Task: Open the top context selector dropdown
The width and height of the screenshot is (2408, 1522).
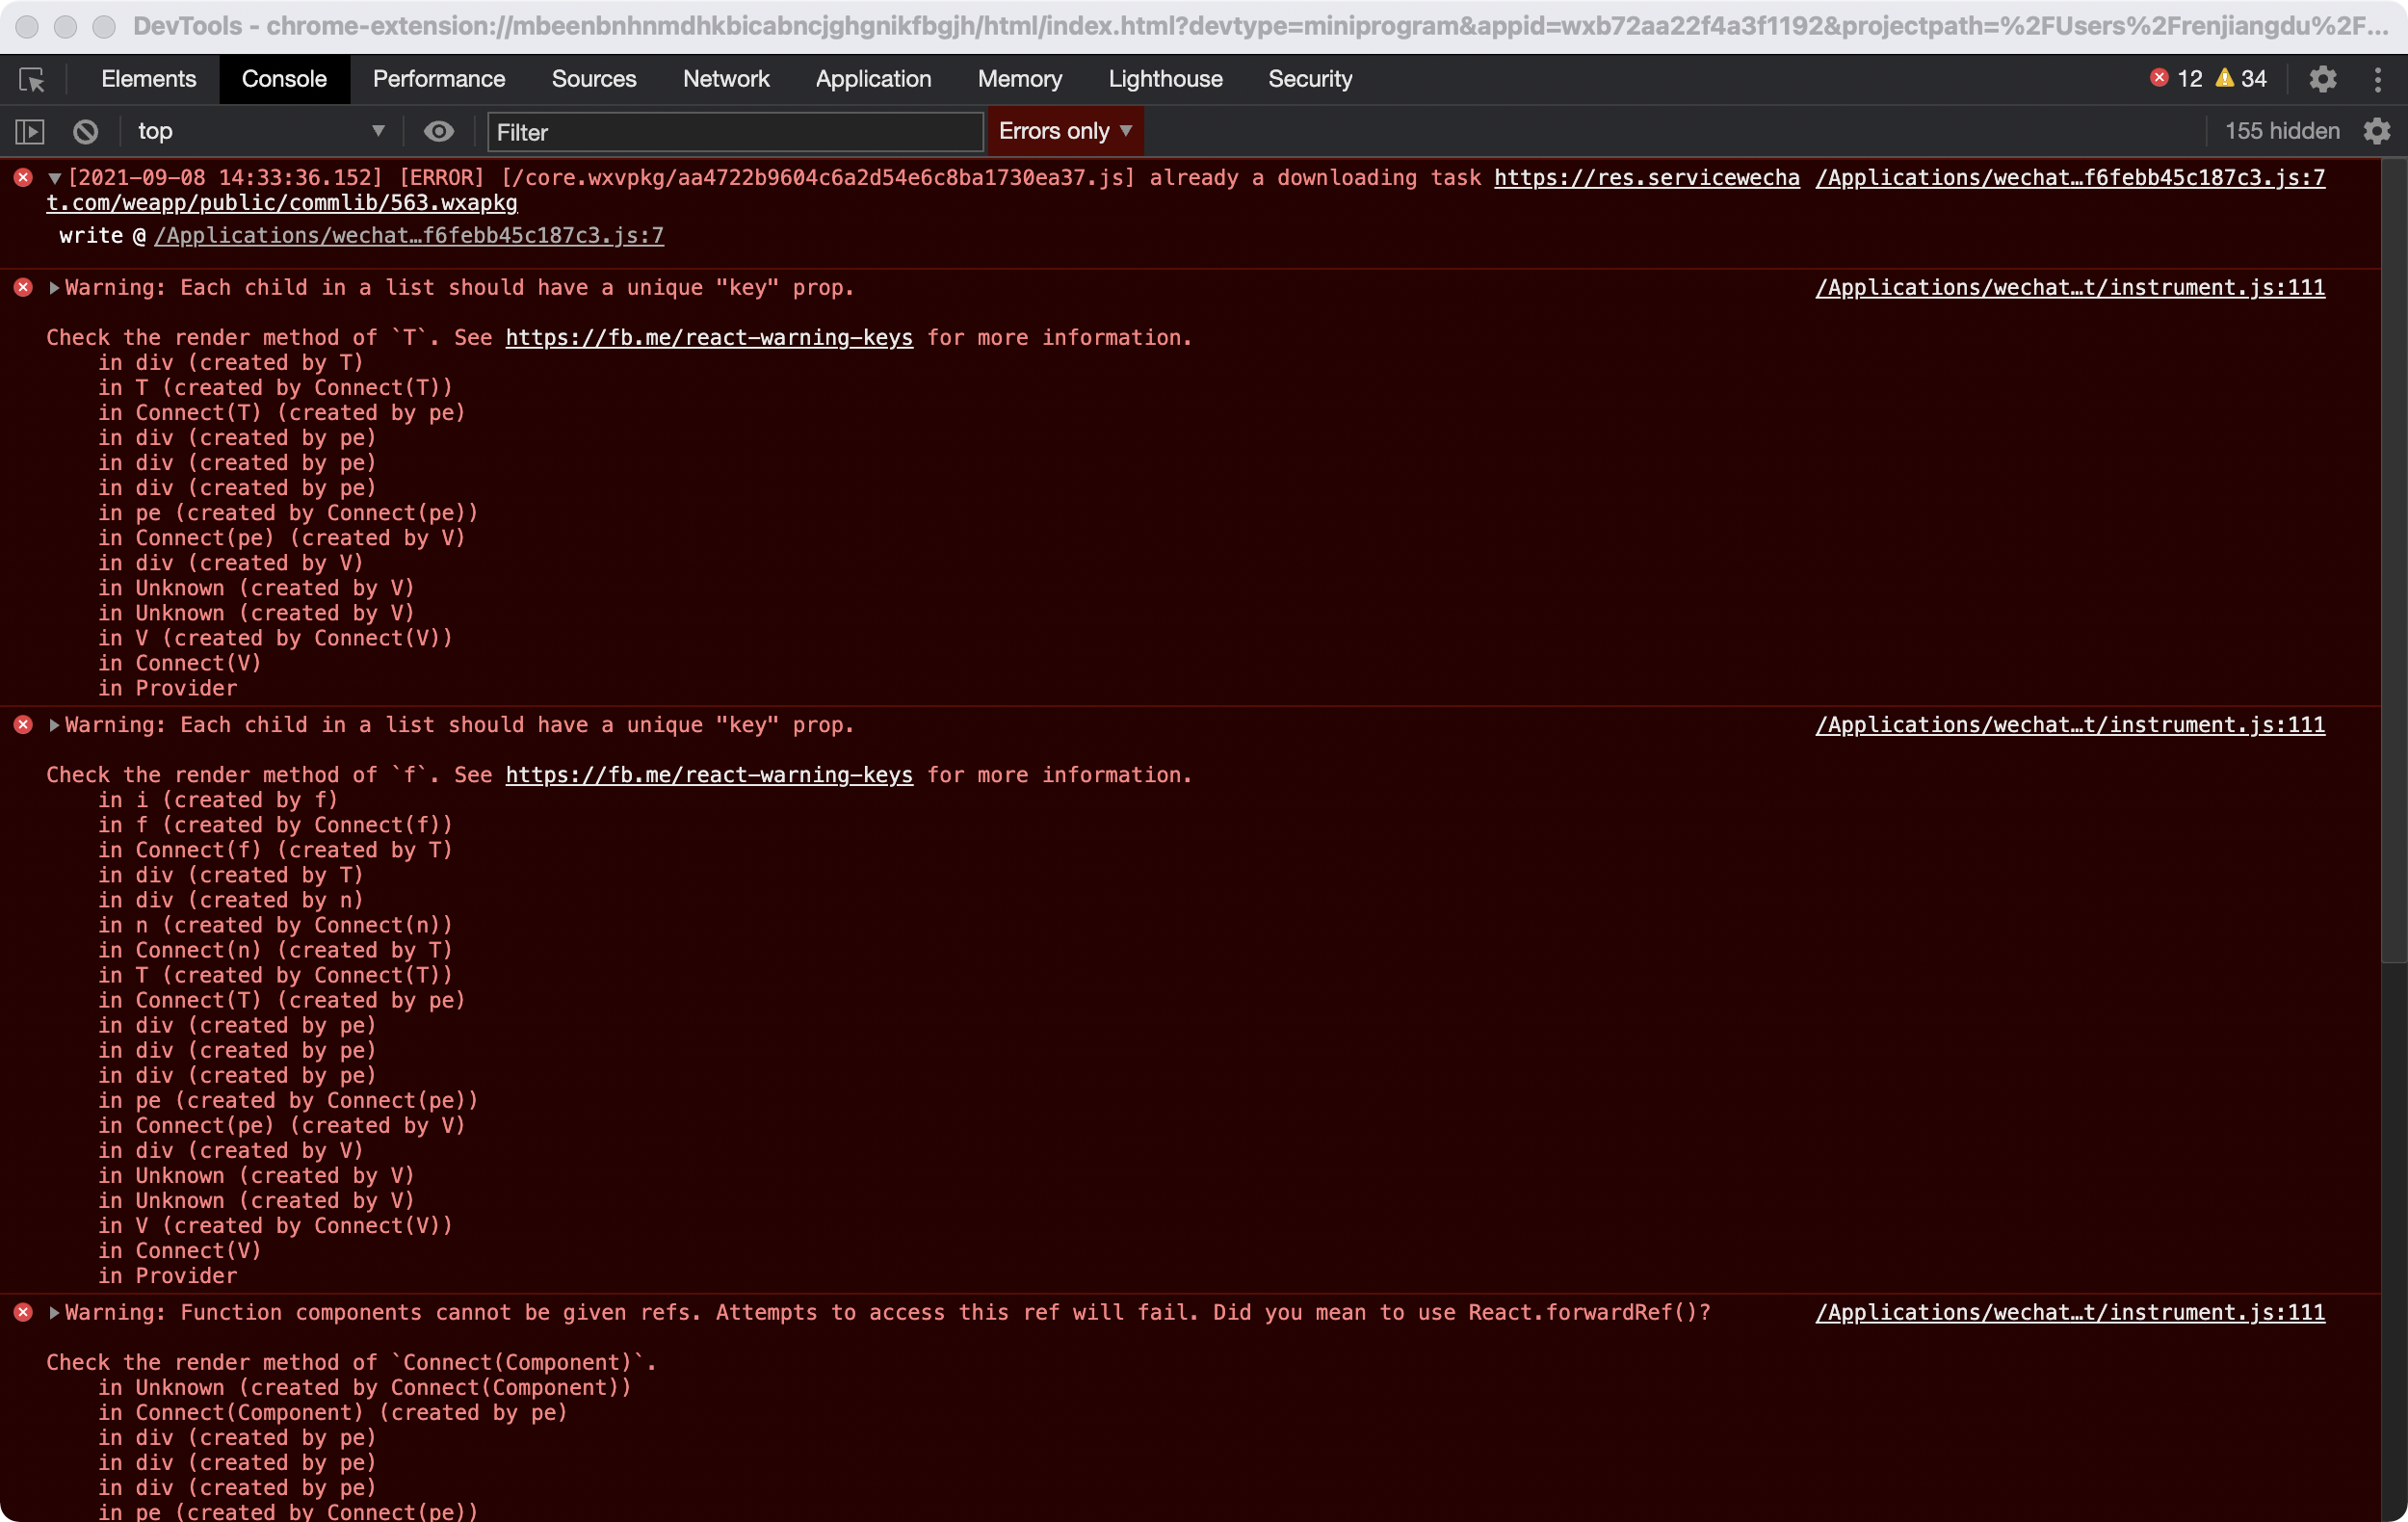Action: click(260, 131)
